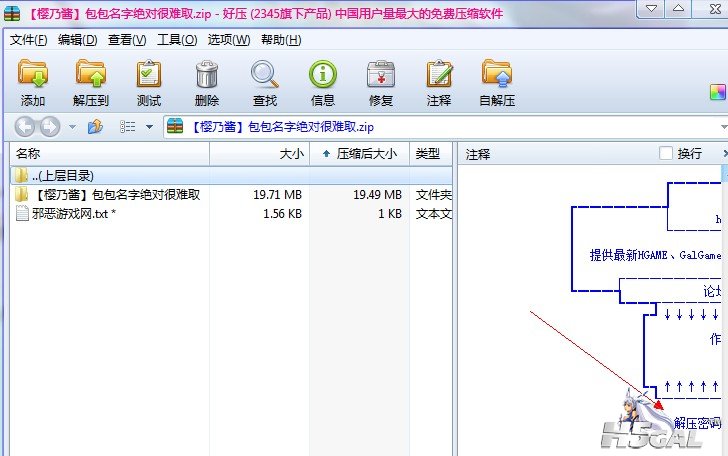This screenshot has height=456, width=728.
Task: Click the comment panel vertical scrollbar
Action: [725, 310]
